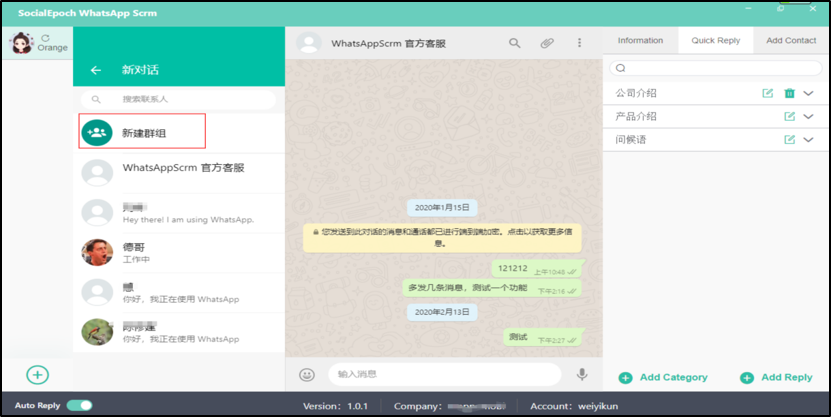Edit the 问候语 category
Screen dimensions: 831x417
click(790, 140)
